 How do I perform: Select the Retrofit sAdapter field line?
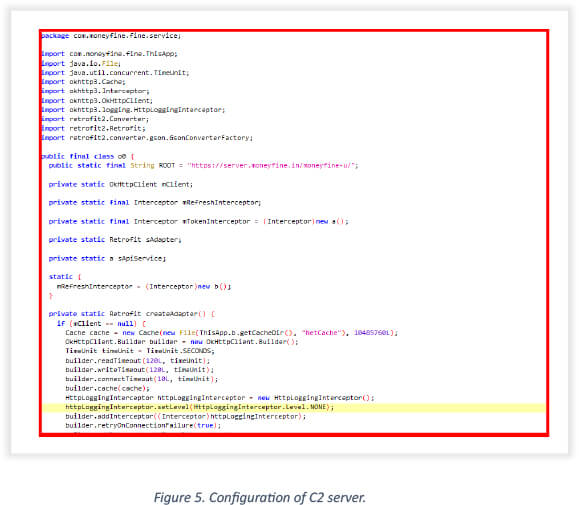[x=115, y=240]
